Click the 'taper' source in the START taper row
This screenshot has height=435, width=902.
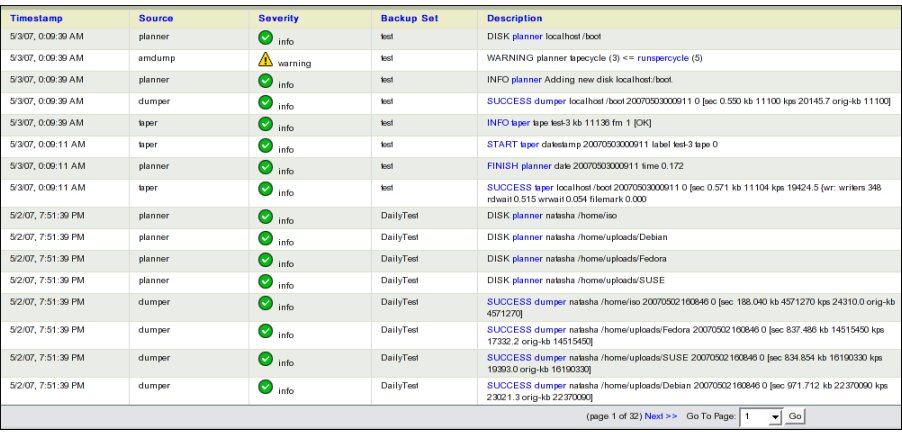148,144
